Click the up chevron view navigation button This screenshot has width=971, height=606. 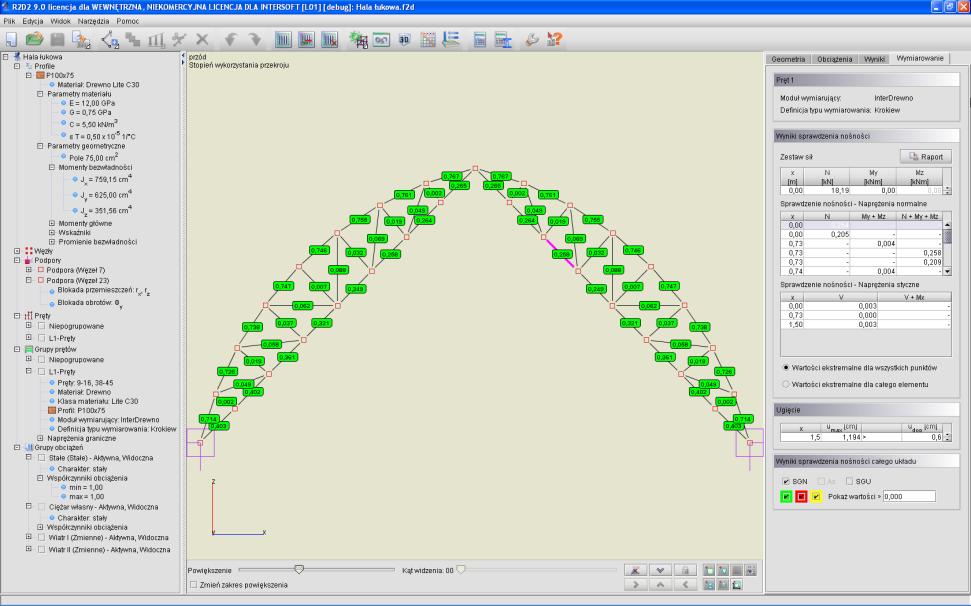pyautogui.click(x=660, y=584)
